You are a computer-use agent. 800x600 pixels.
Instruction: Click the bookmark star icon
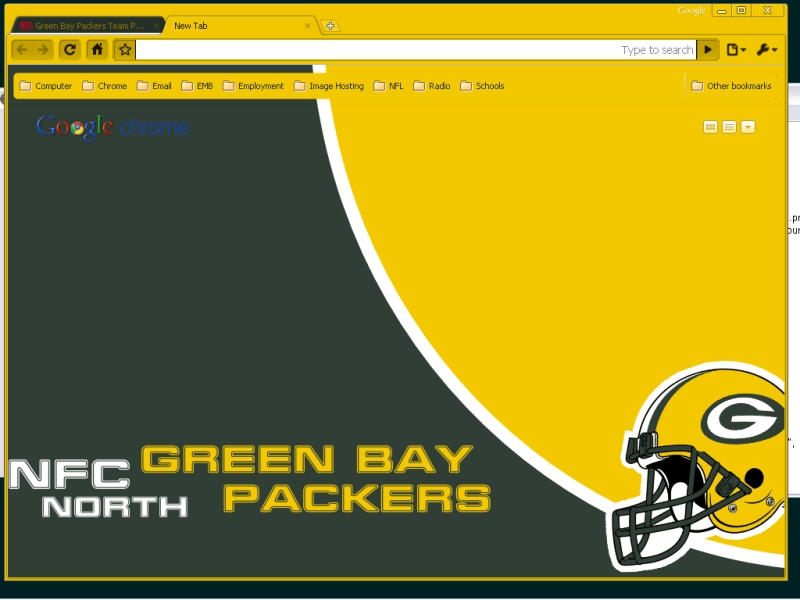point(125,48)
